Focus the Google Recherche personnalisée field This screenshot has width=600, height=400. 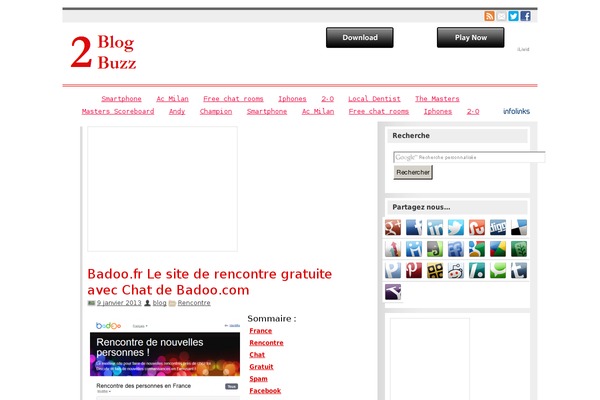click(469, 157)
